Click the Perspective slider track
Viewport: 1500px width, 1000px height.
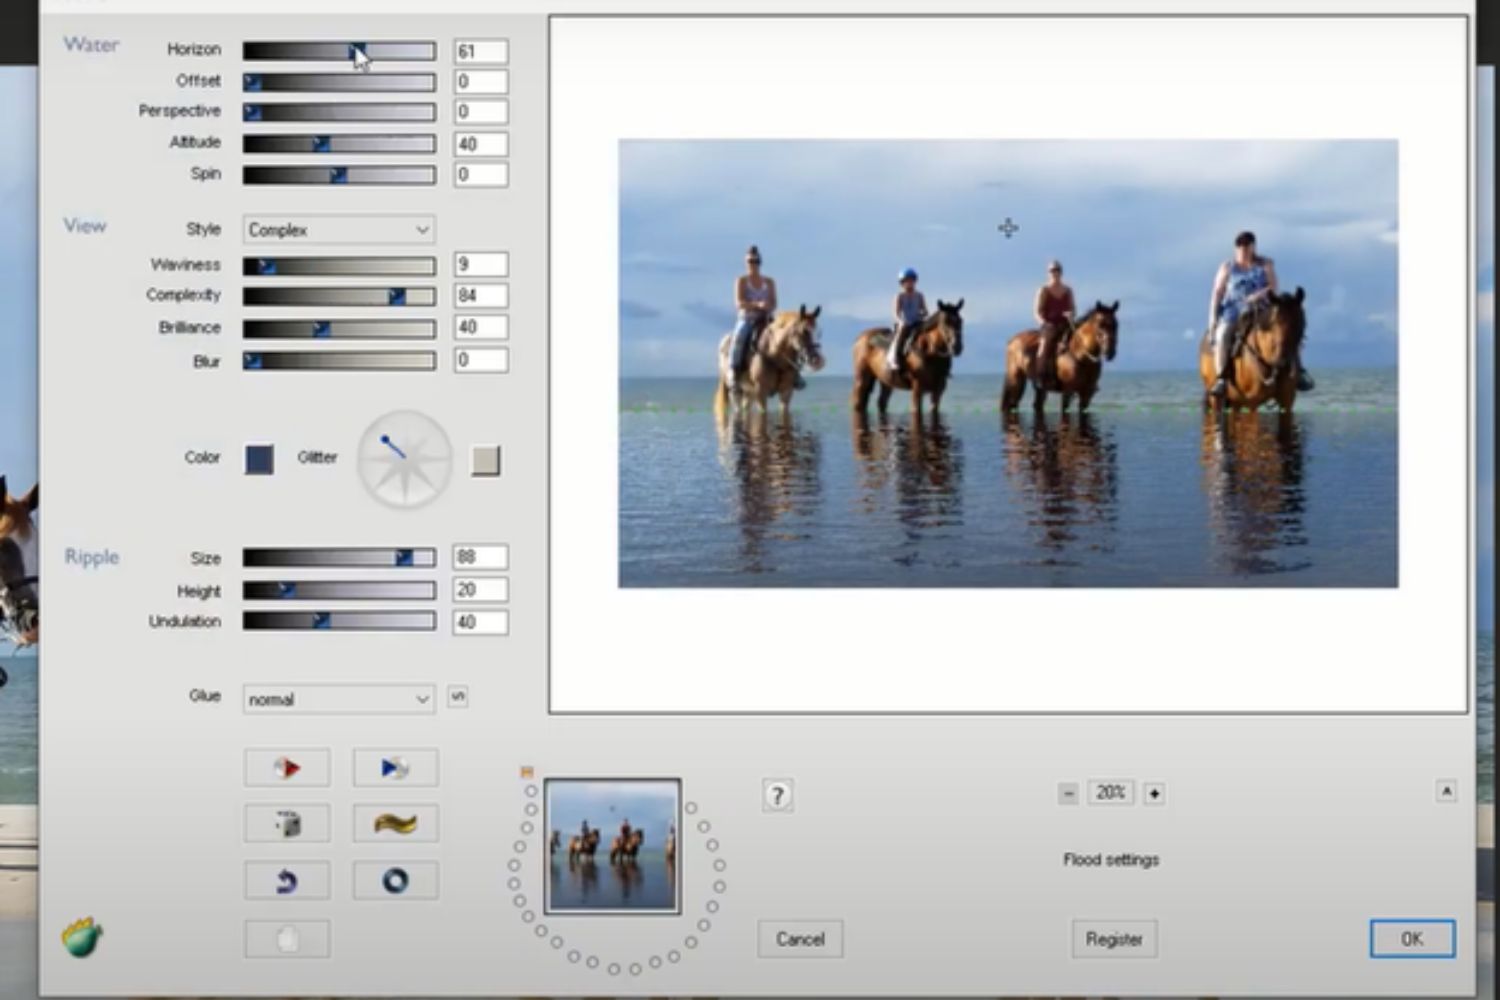tap(339, 112)
